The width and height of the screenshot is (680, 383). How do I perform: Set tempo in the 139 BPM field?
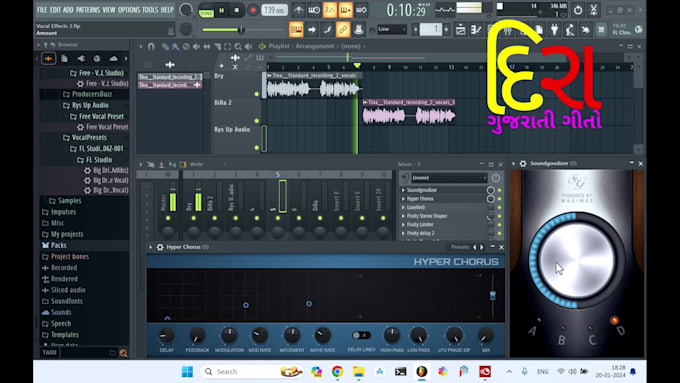[x=275, y=10]
